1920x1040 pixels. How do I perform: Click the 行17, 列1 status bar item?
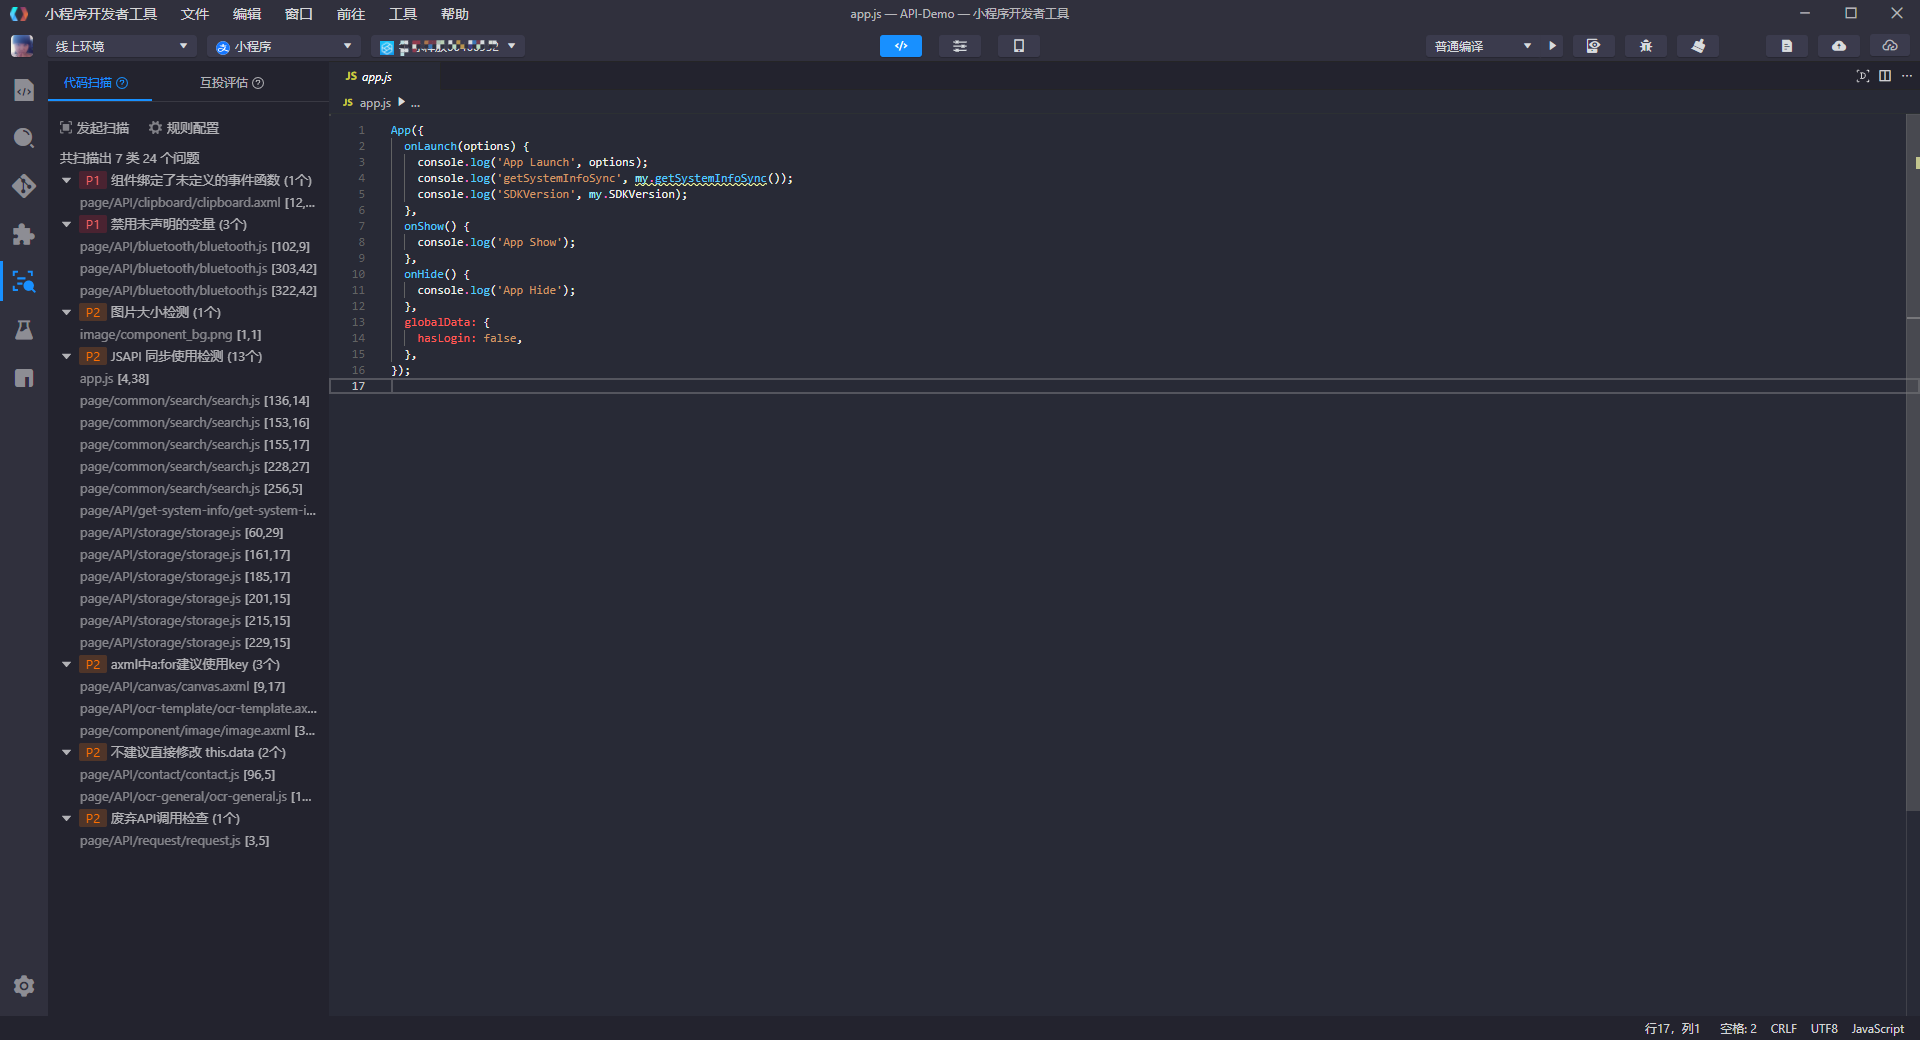[x=1672, y=1029]
